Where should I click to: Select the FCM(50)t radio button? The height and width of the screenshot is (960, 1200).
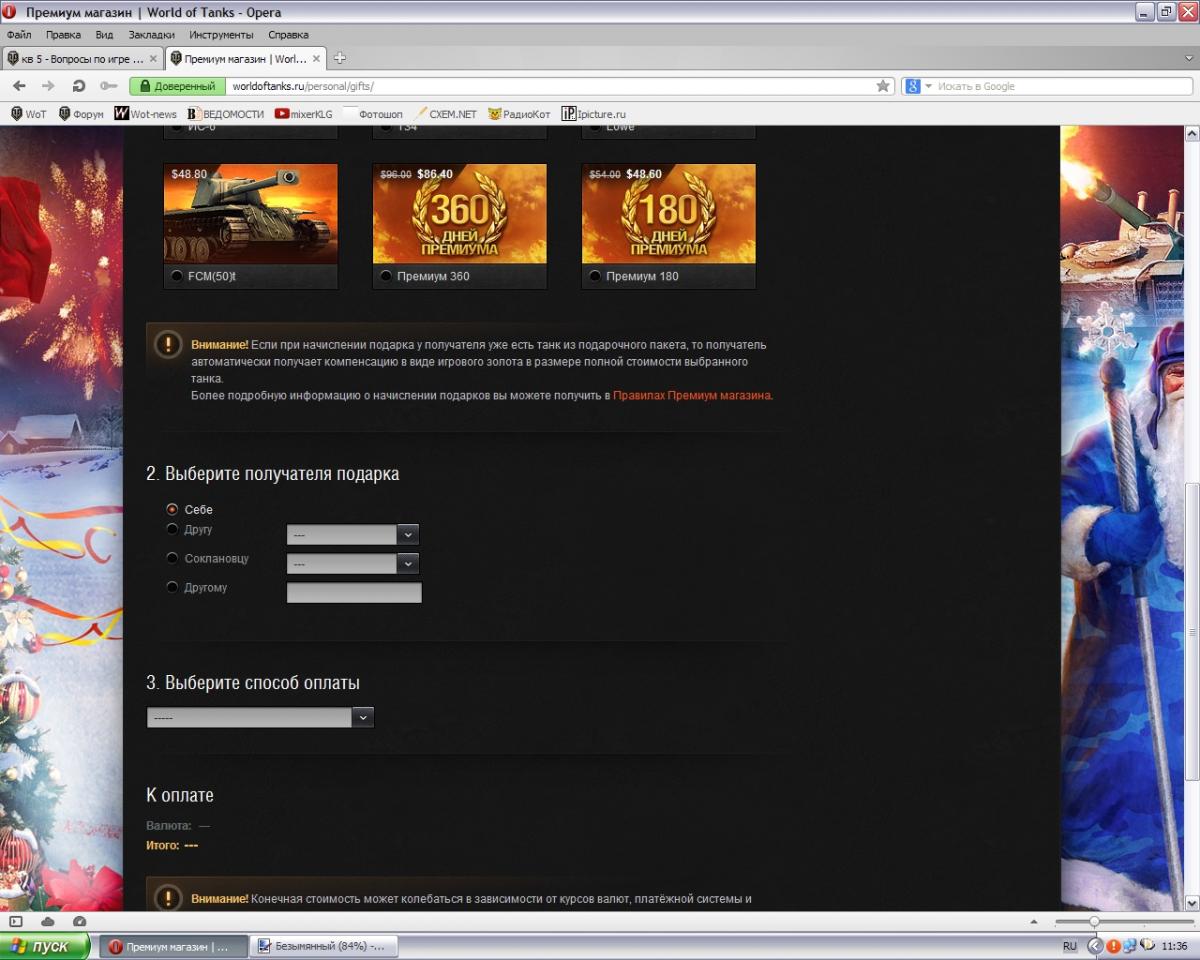(177, 276)
